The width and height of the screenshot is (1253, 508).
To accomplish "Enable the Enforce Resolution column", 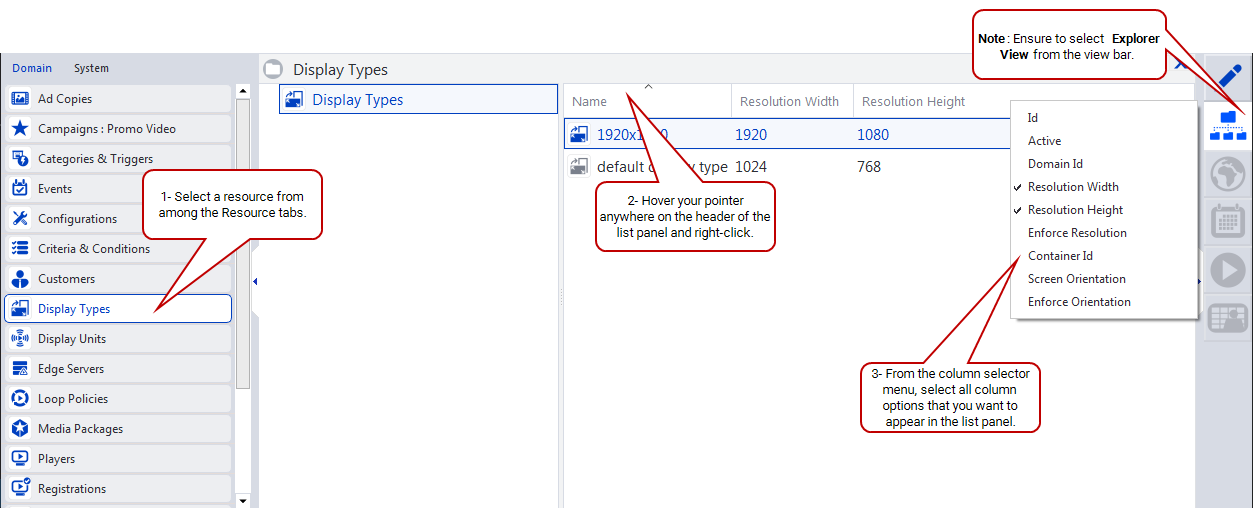I will click(x=1077, y=233).
